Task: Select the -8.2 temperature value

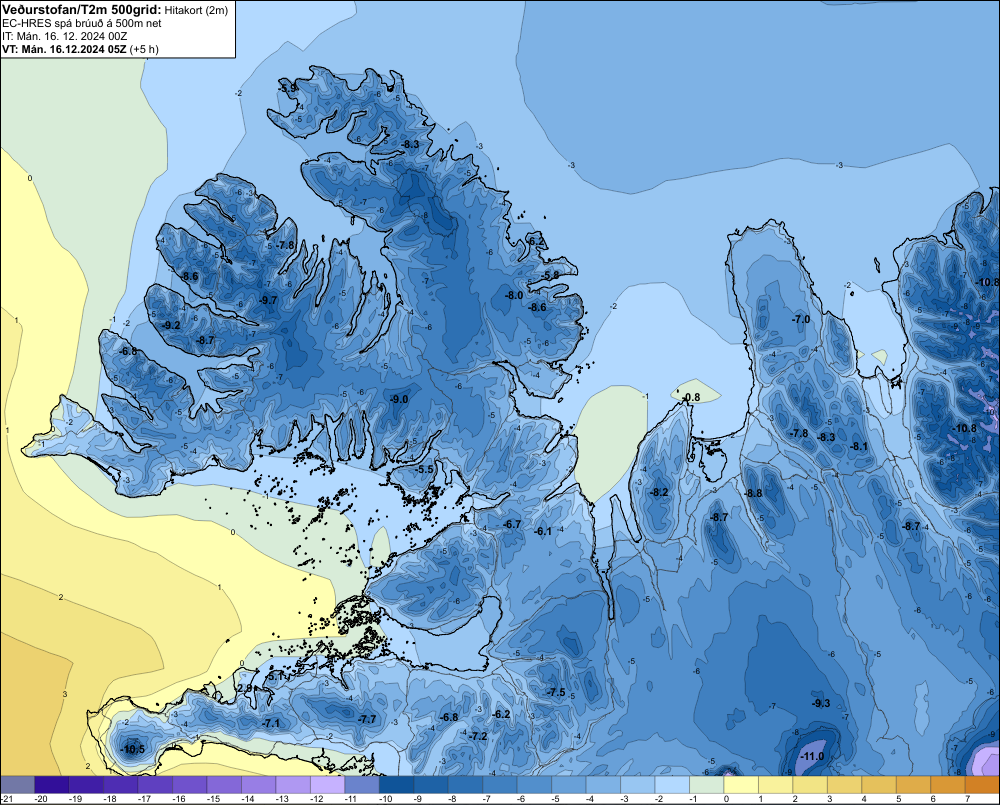Action: 659,492
